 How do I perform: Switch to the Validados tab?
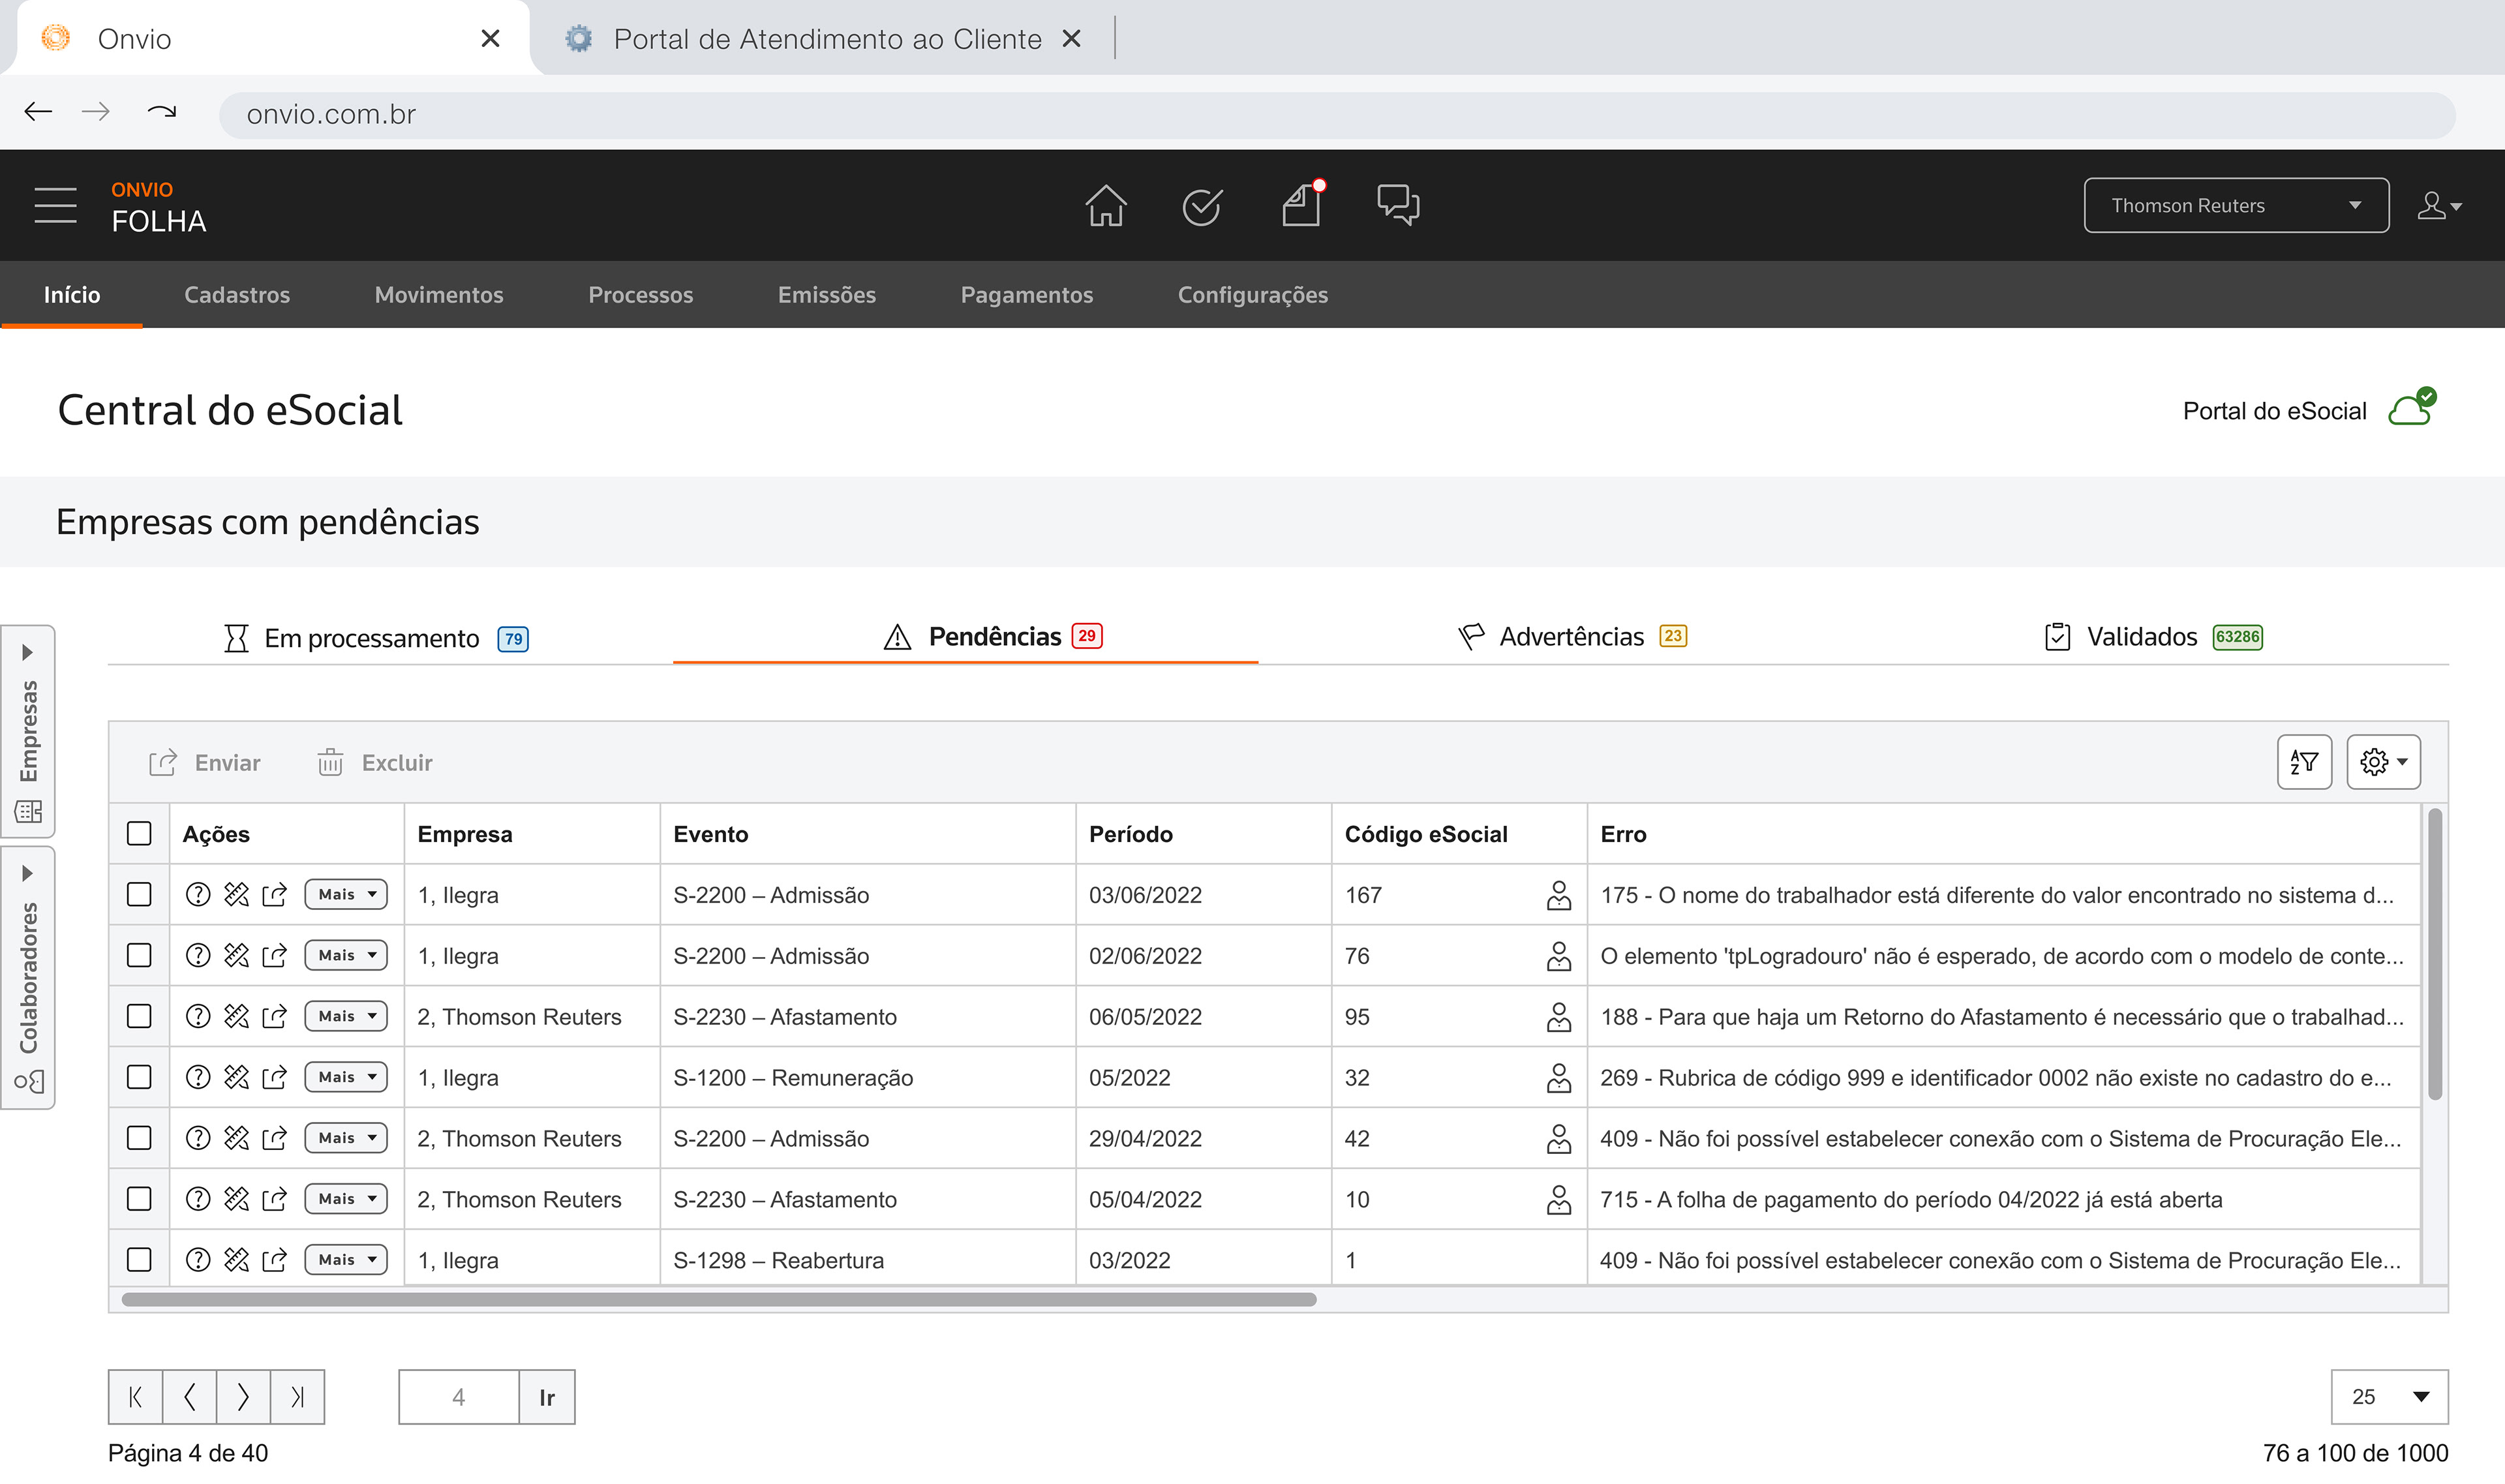pos(2154,637)
